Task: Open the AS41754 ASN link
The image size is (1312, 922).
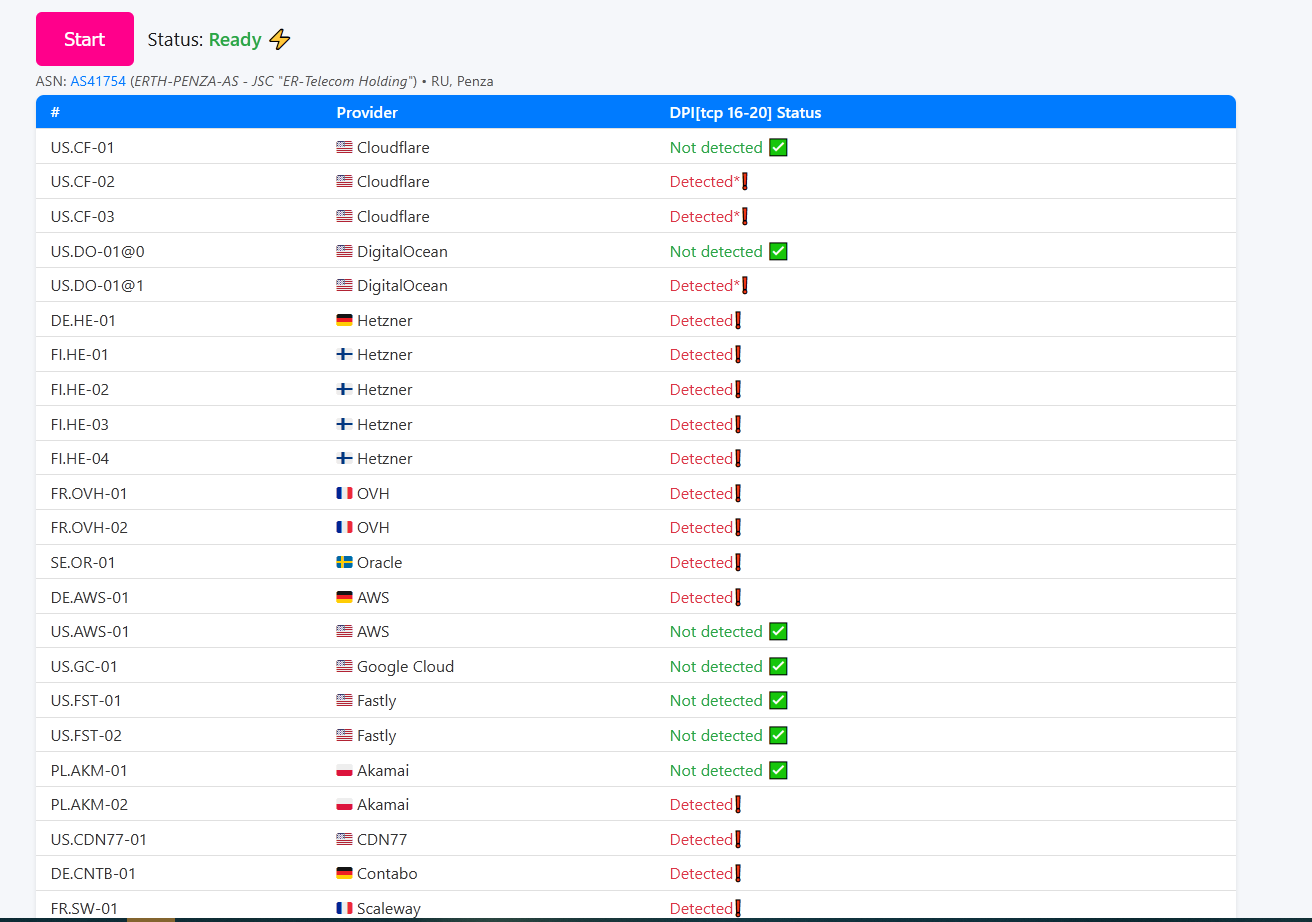Action: (x=98, y=81)
